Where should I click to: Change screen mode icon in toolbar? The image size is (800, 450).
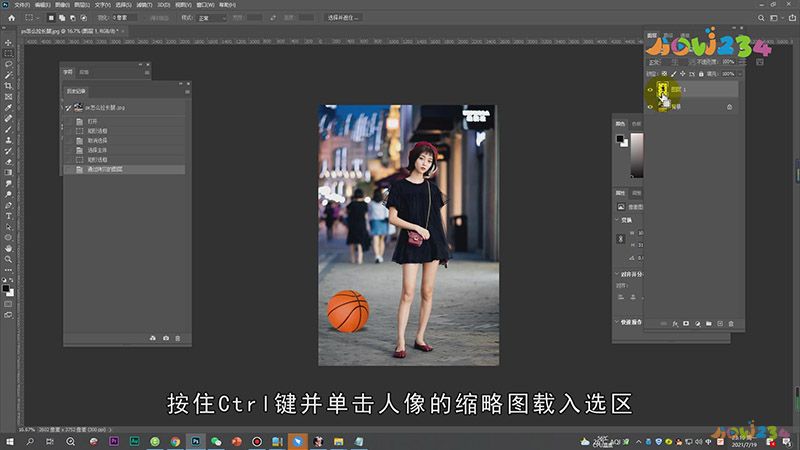pyautogui.click(x=8, y=315)
